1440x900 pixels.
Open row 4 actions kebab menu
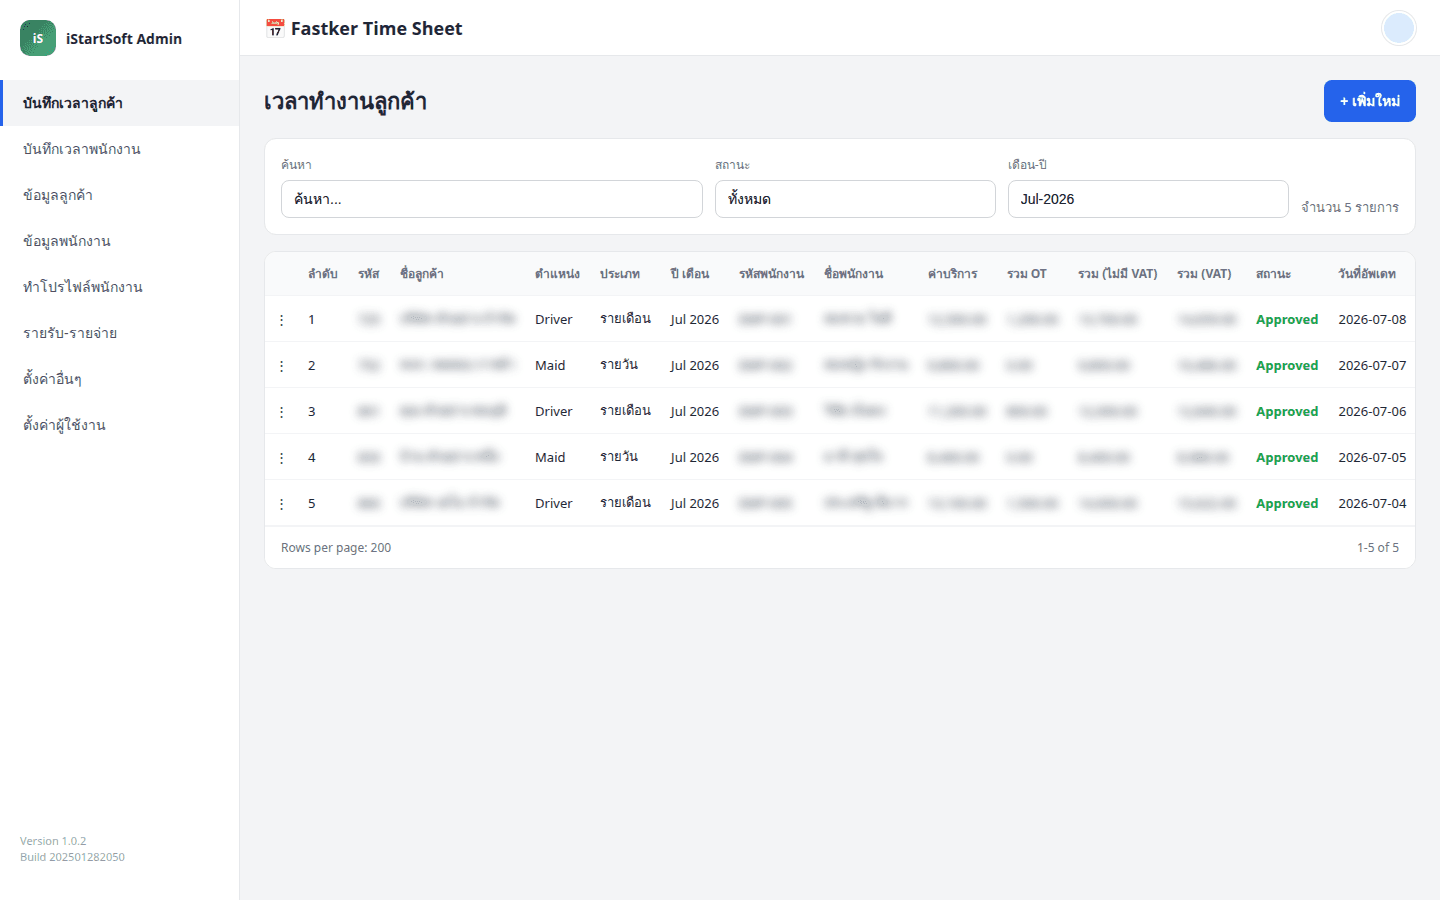tap(281, 458)
